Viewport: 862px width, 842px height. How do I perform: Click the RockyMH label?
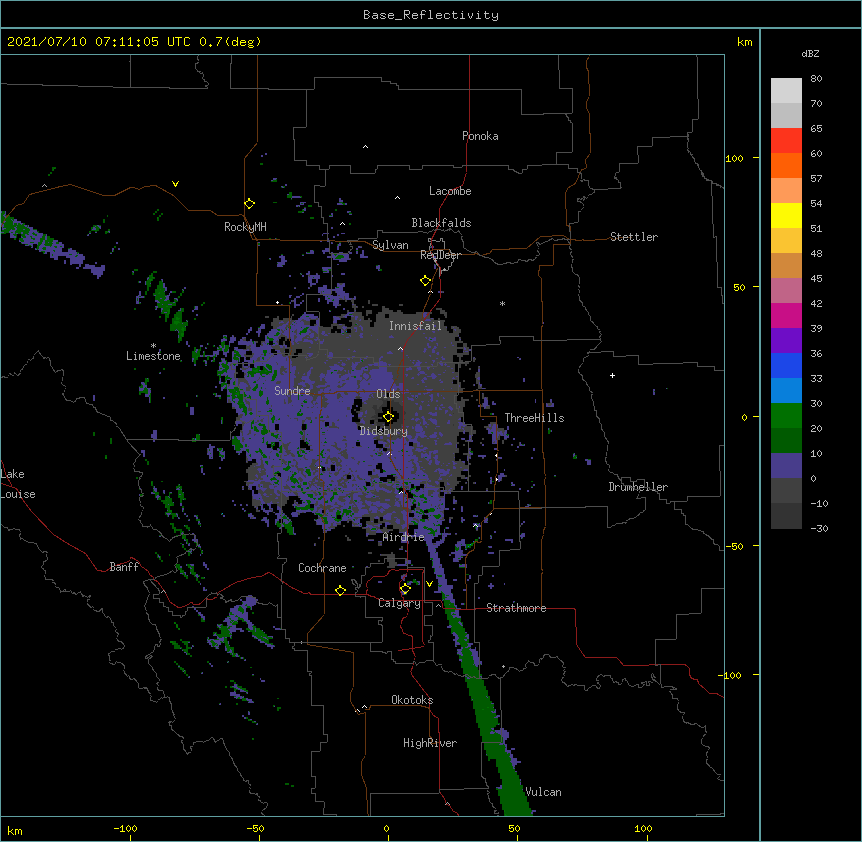click(245, 227)
